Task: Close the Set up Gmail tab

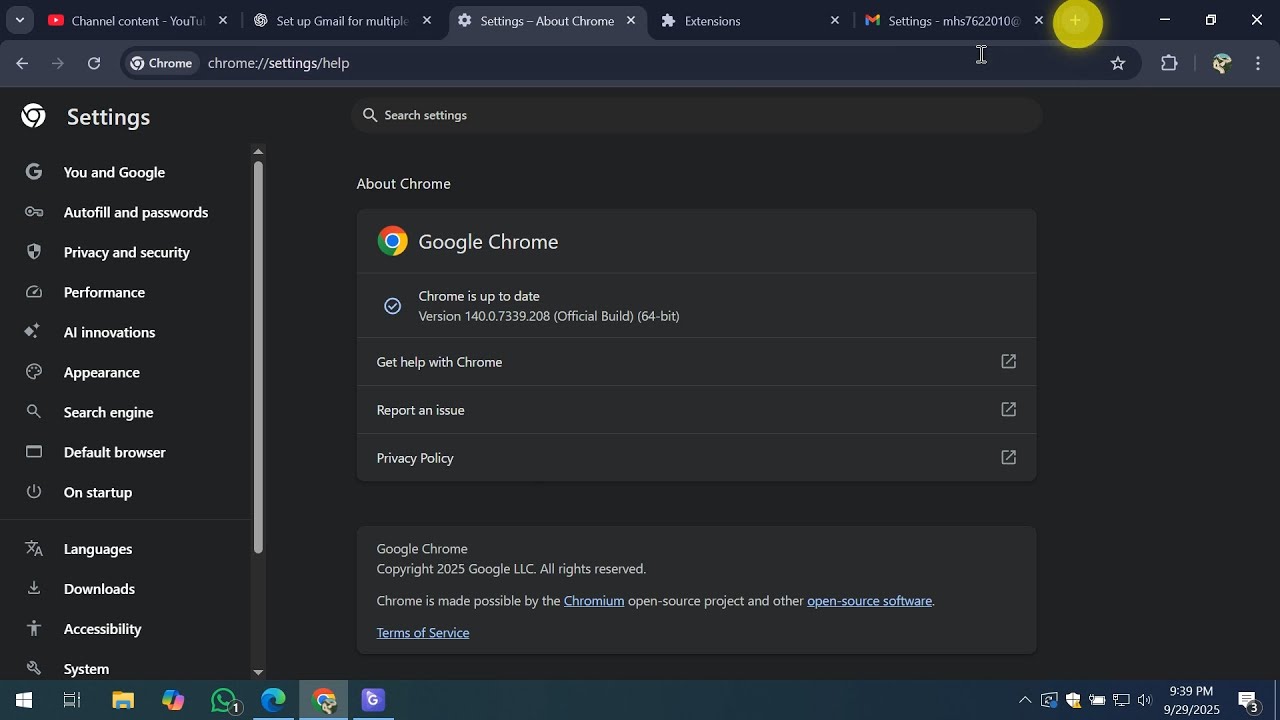Action: click(x=427, y=20)
